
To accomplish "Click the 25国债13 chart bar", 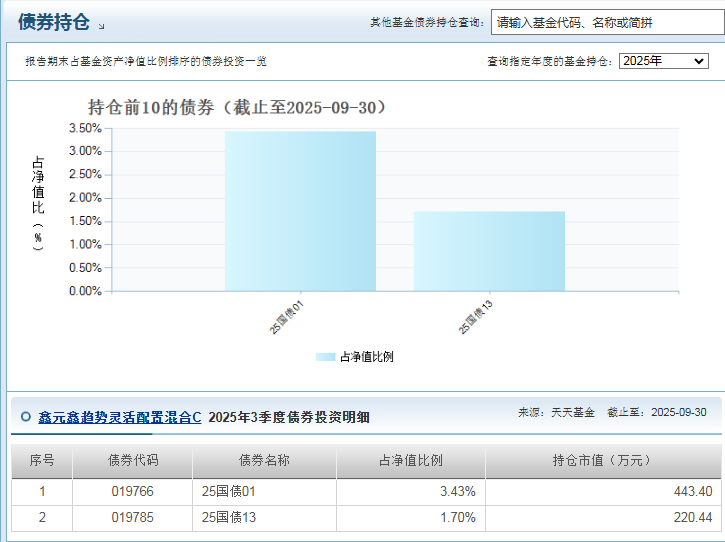I will click(489, 251).
